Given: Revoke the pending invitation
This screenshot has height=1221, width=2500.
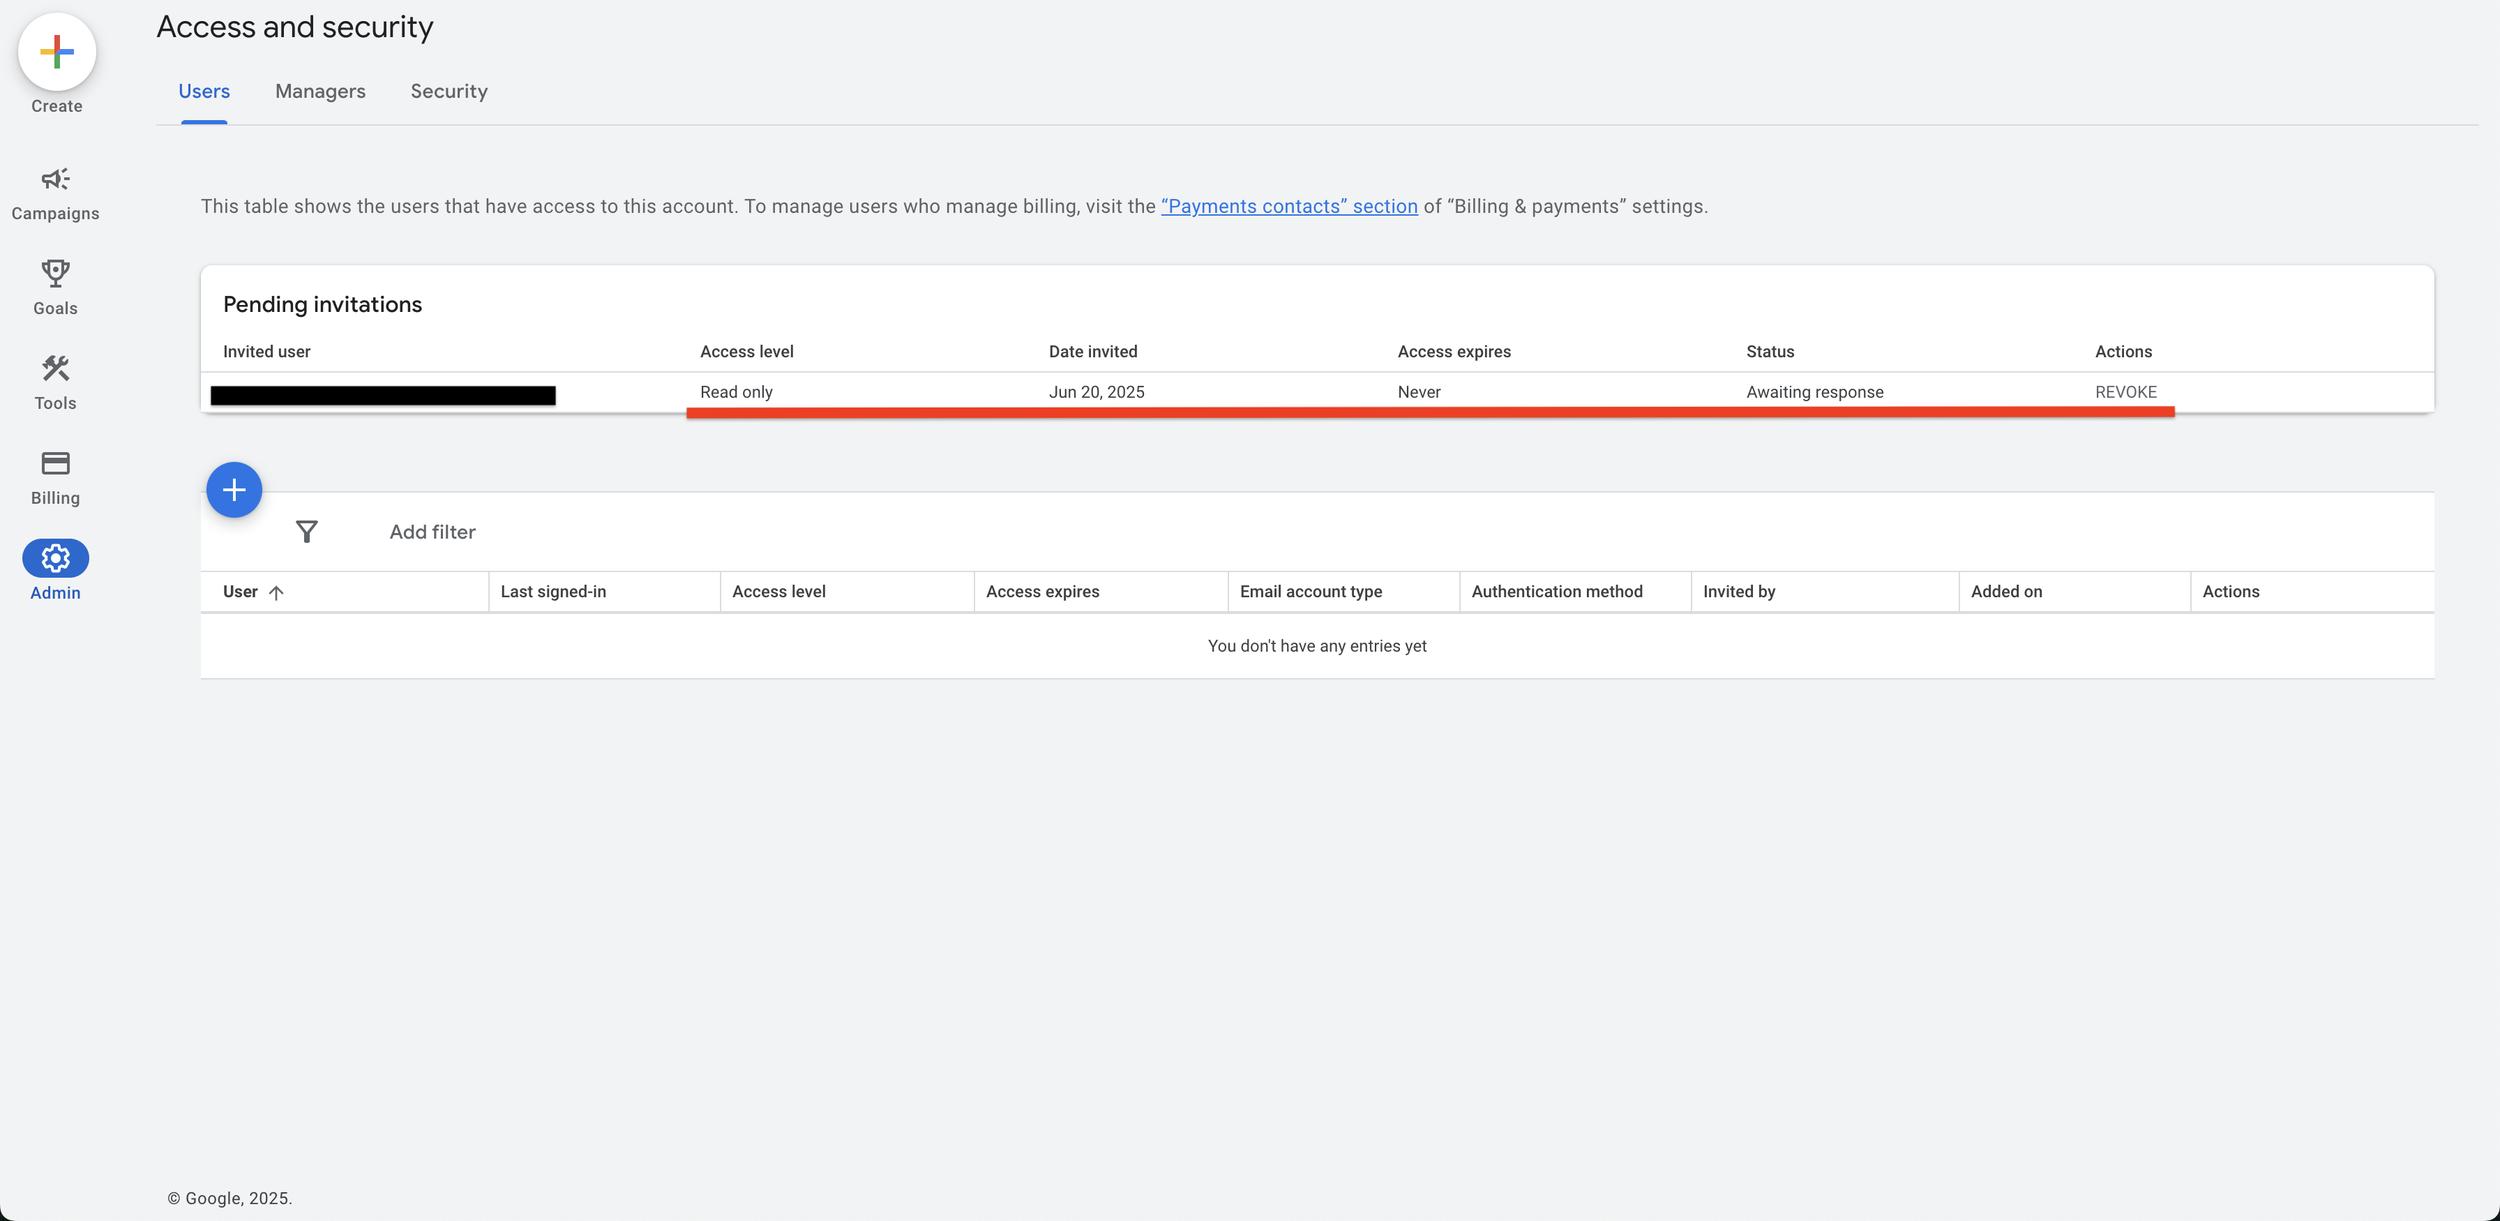Looking at the screenshot, I should click(x=2125, y=391).
